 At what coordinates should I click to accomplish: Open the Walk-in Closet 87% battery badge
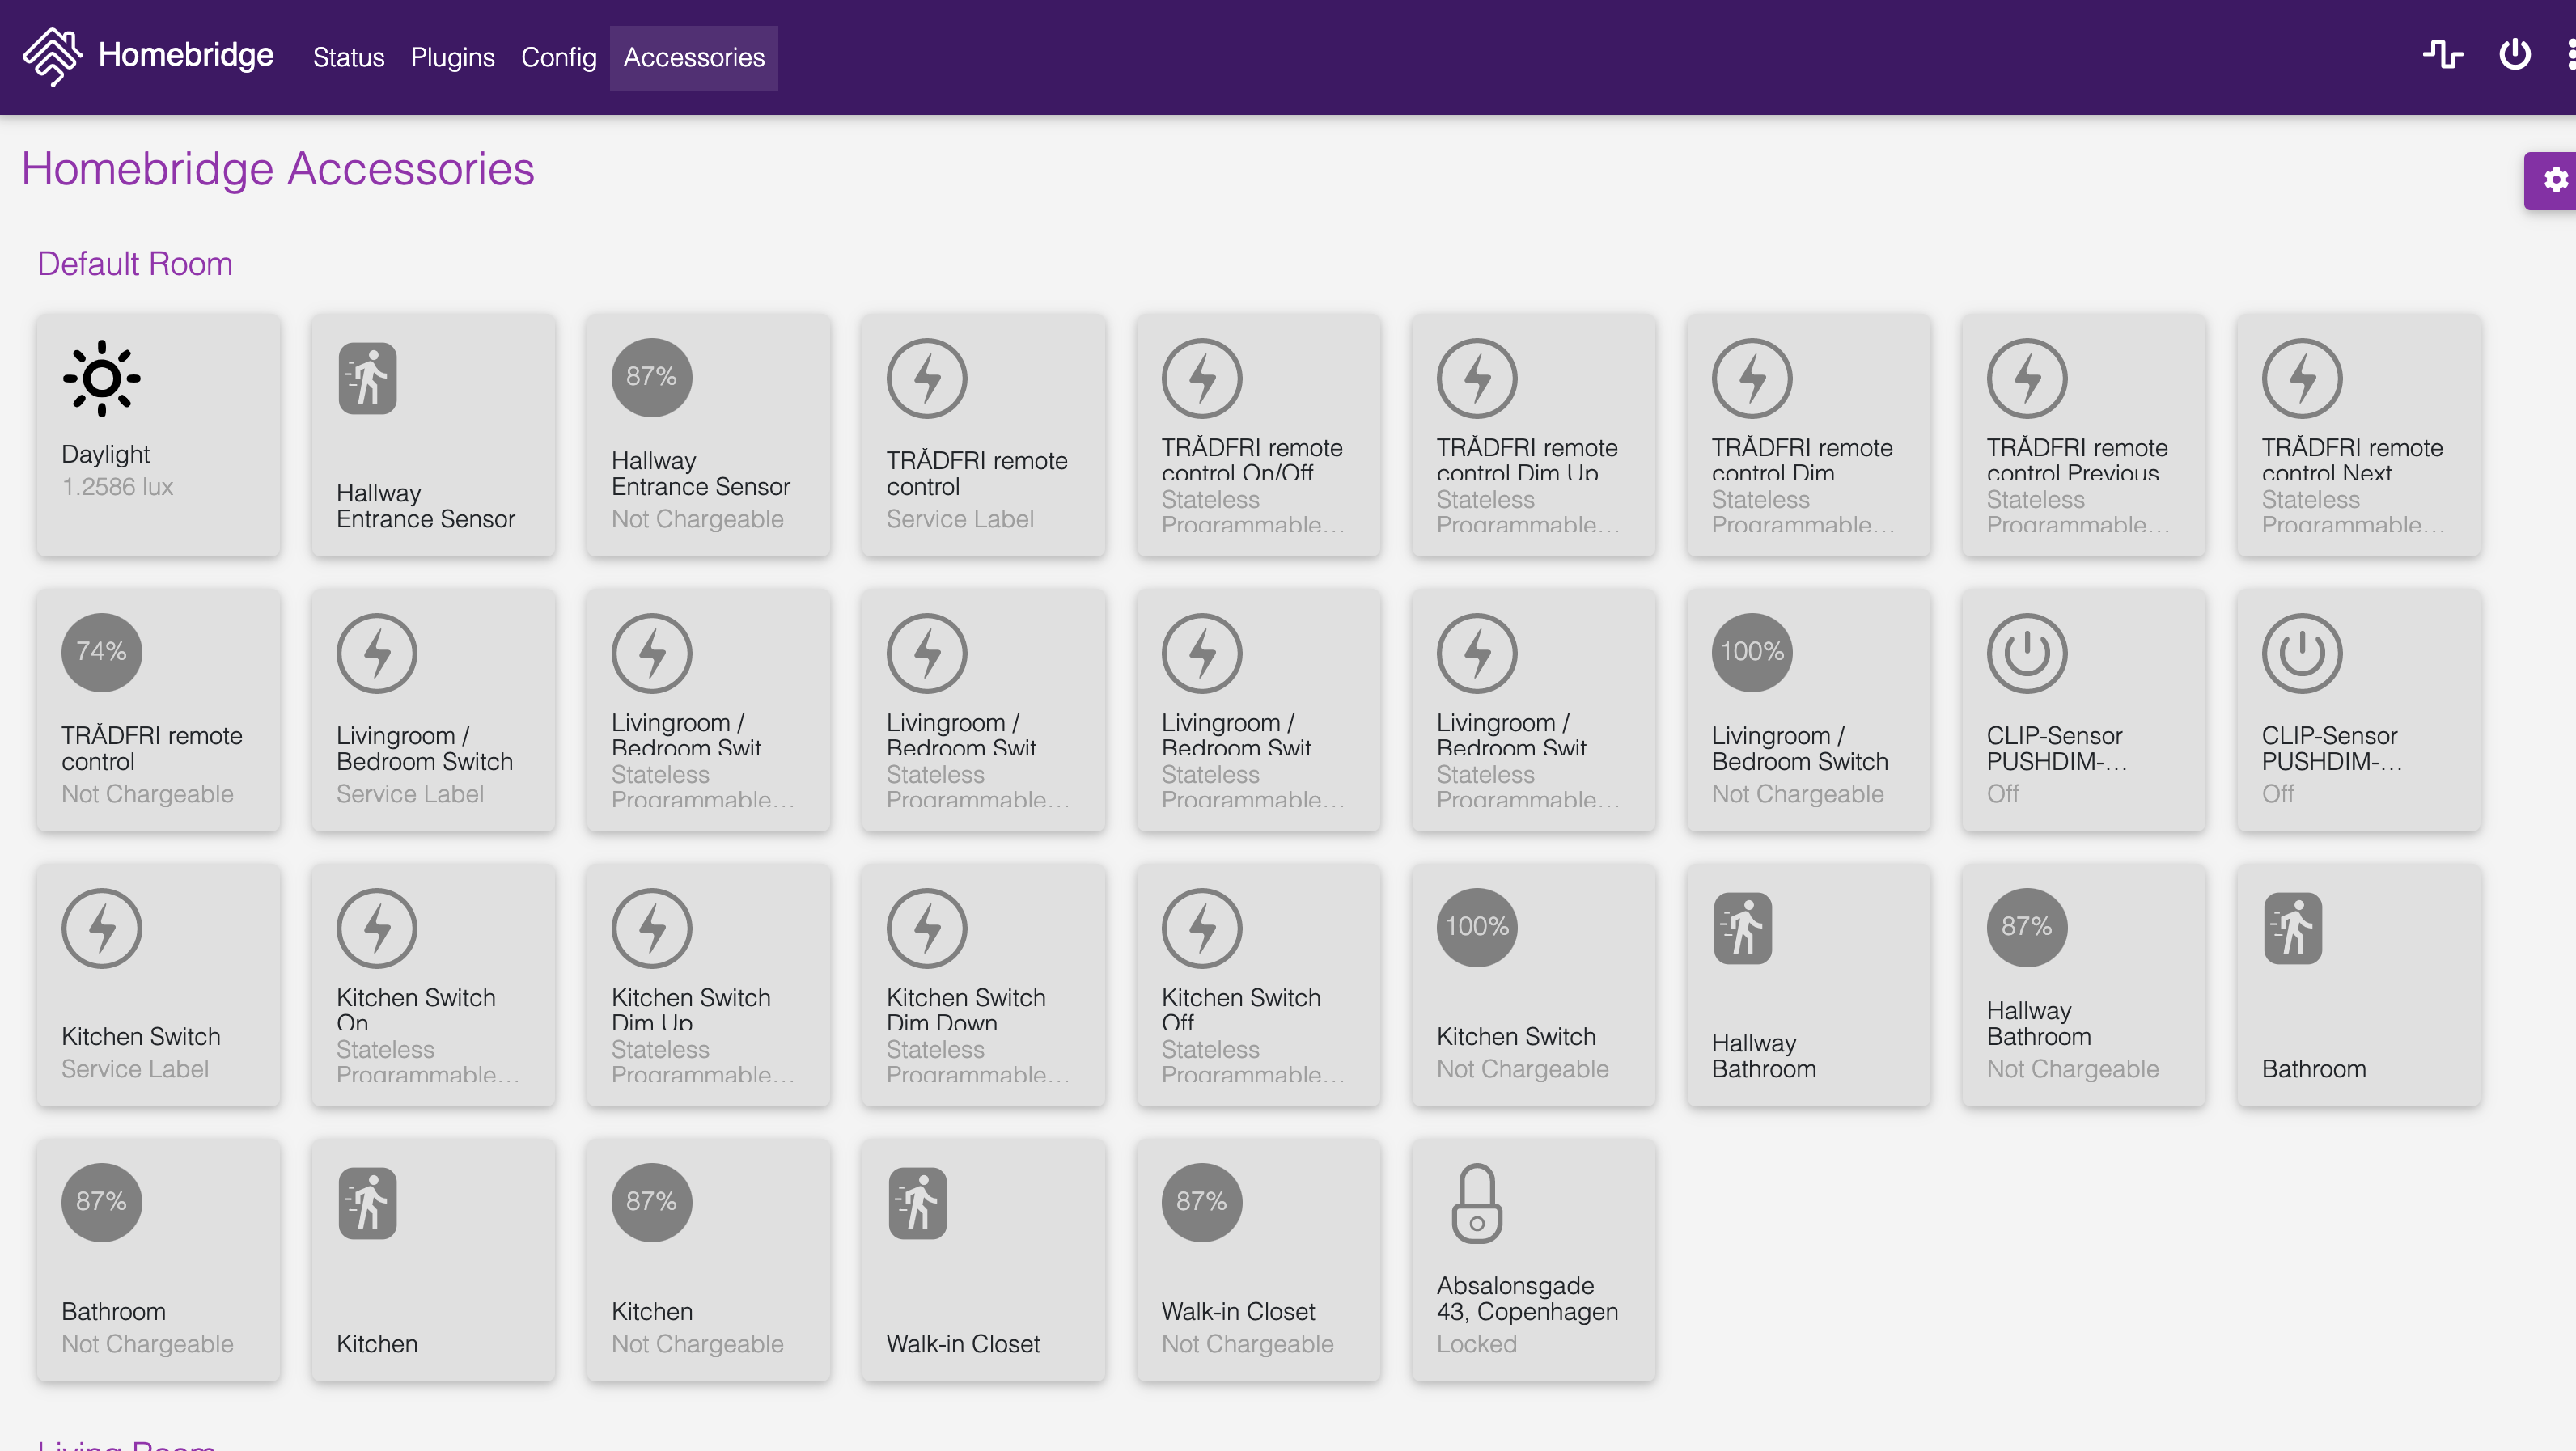tap(1201, 1202)
